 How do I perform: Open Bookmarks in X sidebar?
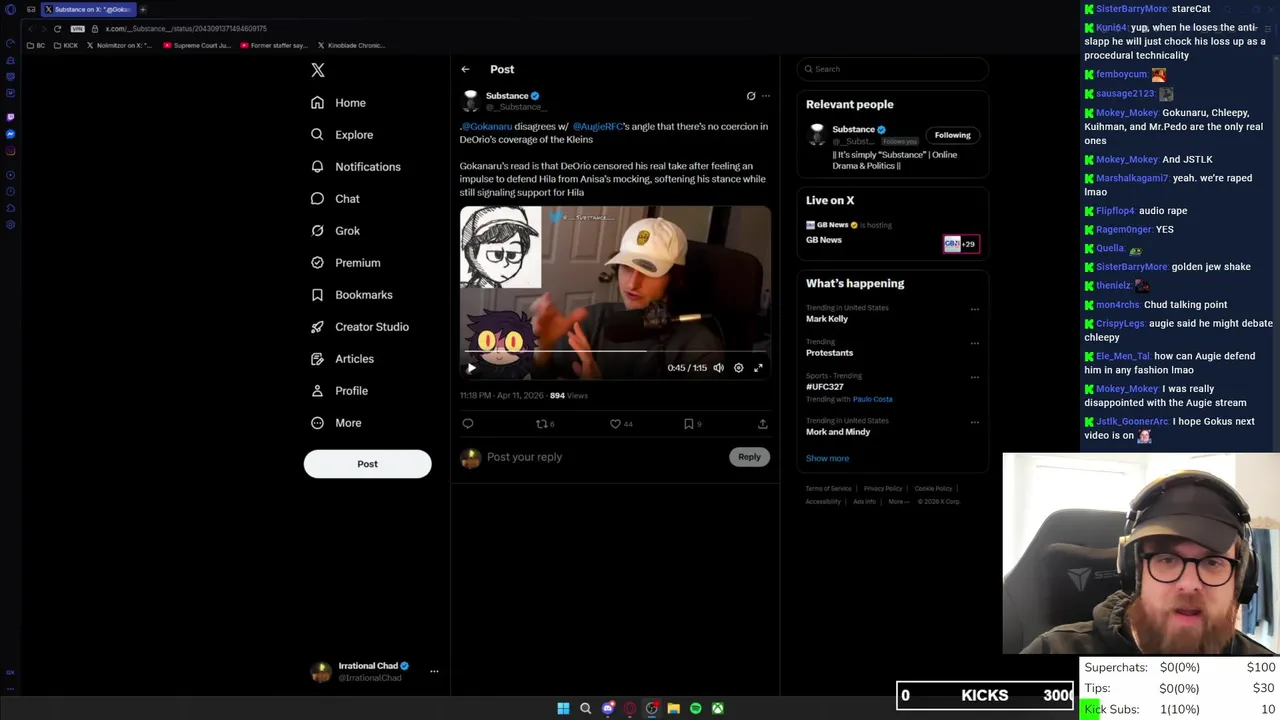pos(351,295)
